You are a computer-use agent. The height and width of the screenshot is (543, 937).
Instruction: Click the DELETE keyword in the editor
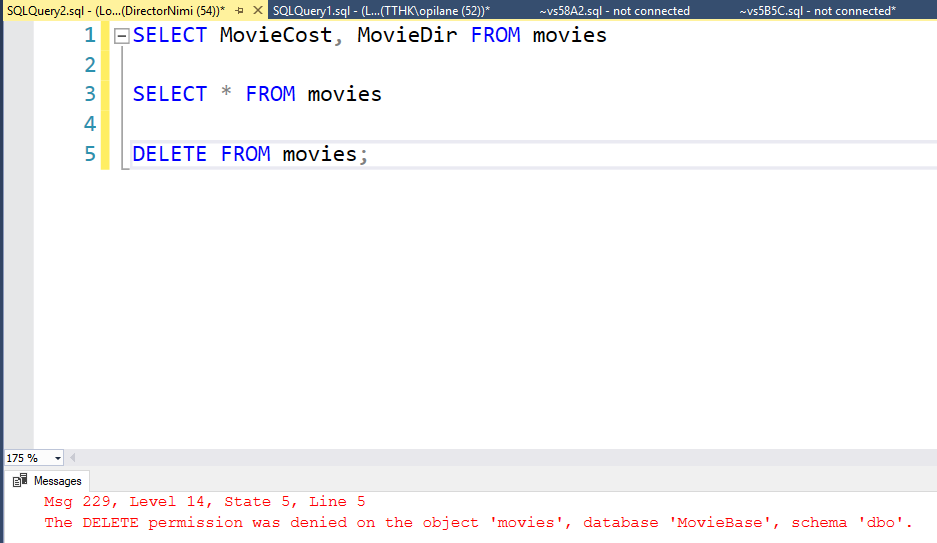pos(169,154)
